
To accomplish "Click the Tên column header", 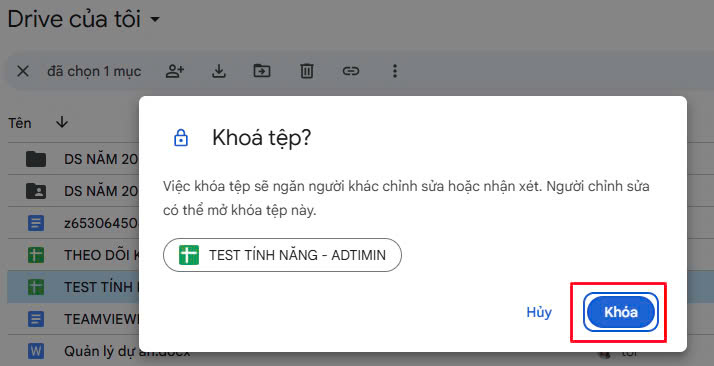I will coord(20,123).
